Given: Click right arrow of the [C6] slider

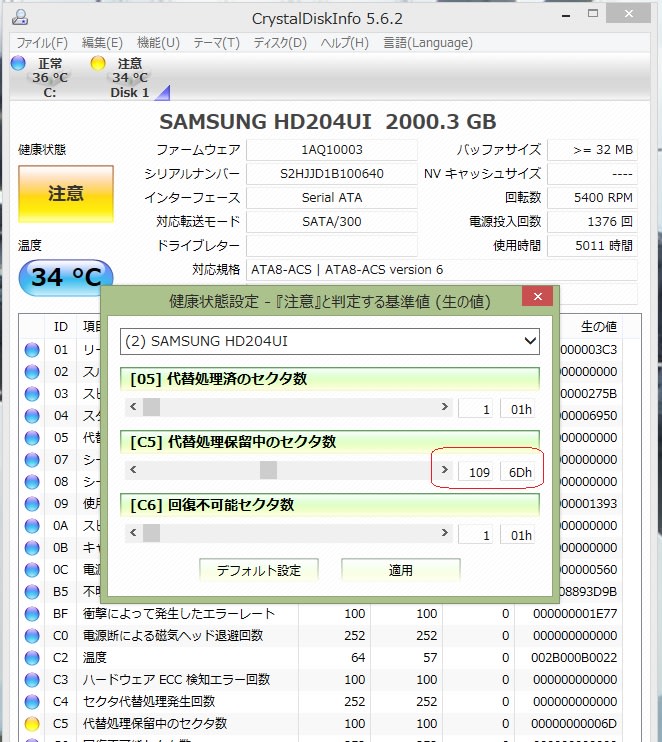Looking at the screenshot, I should click(444, 533).
